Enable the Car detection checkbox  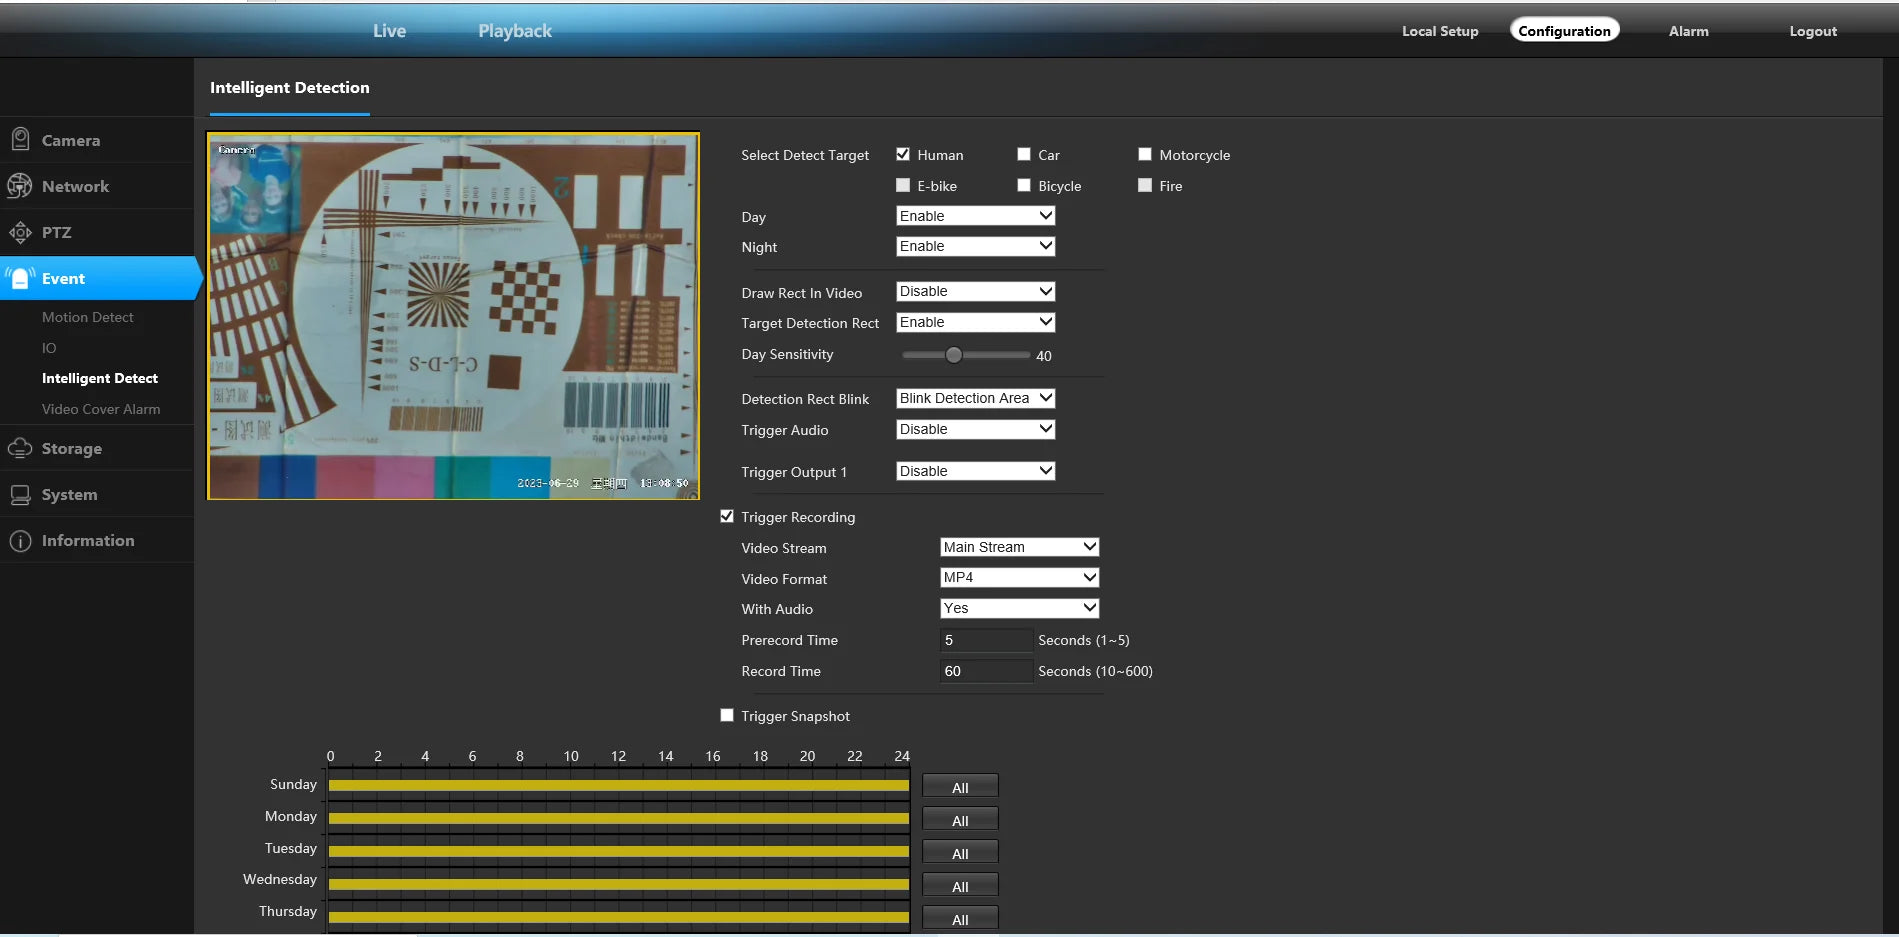click(x=1024, y=154)
